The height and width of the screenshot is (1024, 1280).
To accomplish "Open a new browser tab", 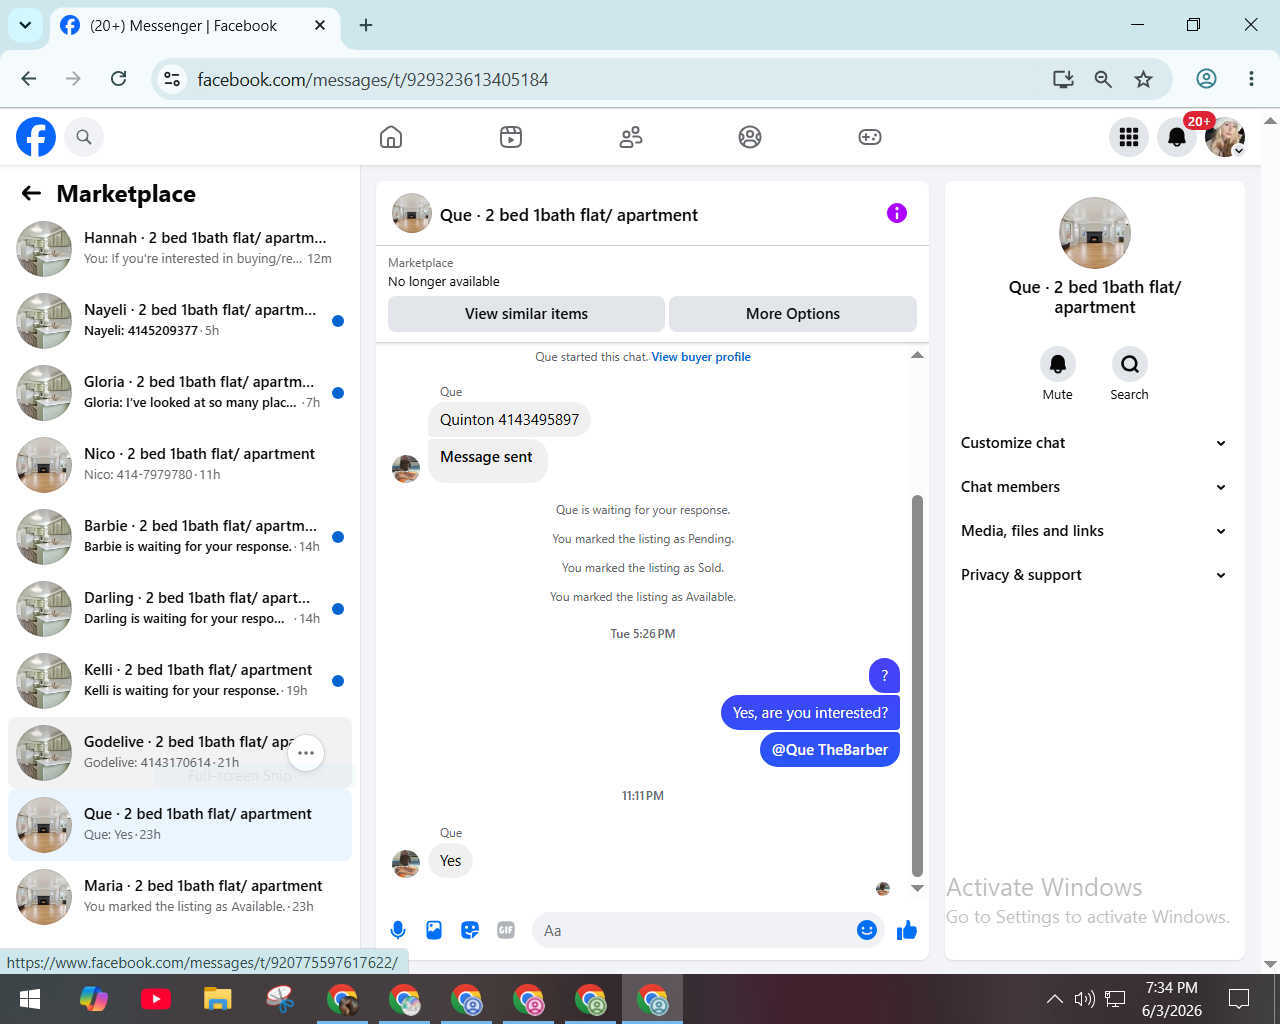I will coord(366,25).
